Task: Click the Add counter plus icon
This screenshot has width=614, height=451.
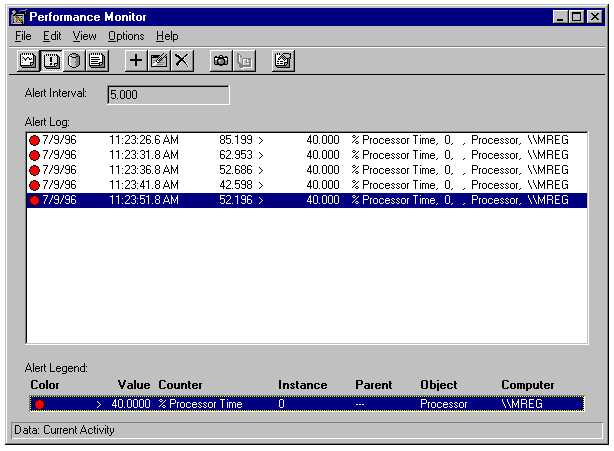Action: pos(136,61)
